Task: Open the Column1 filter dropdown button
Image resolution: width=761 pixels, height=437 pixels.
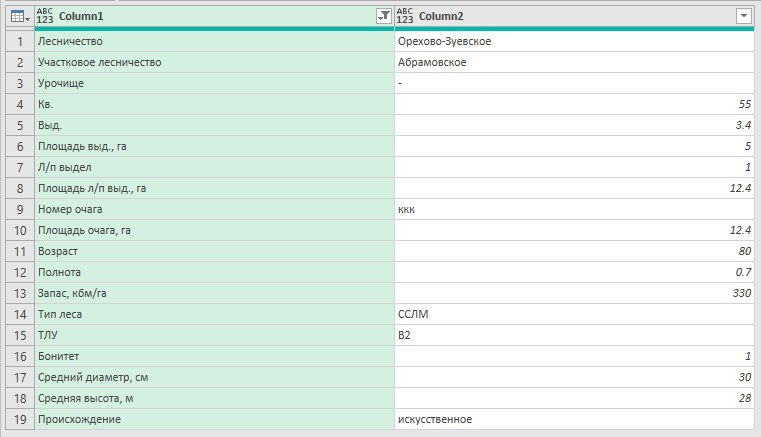Action: (384, 16)
